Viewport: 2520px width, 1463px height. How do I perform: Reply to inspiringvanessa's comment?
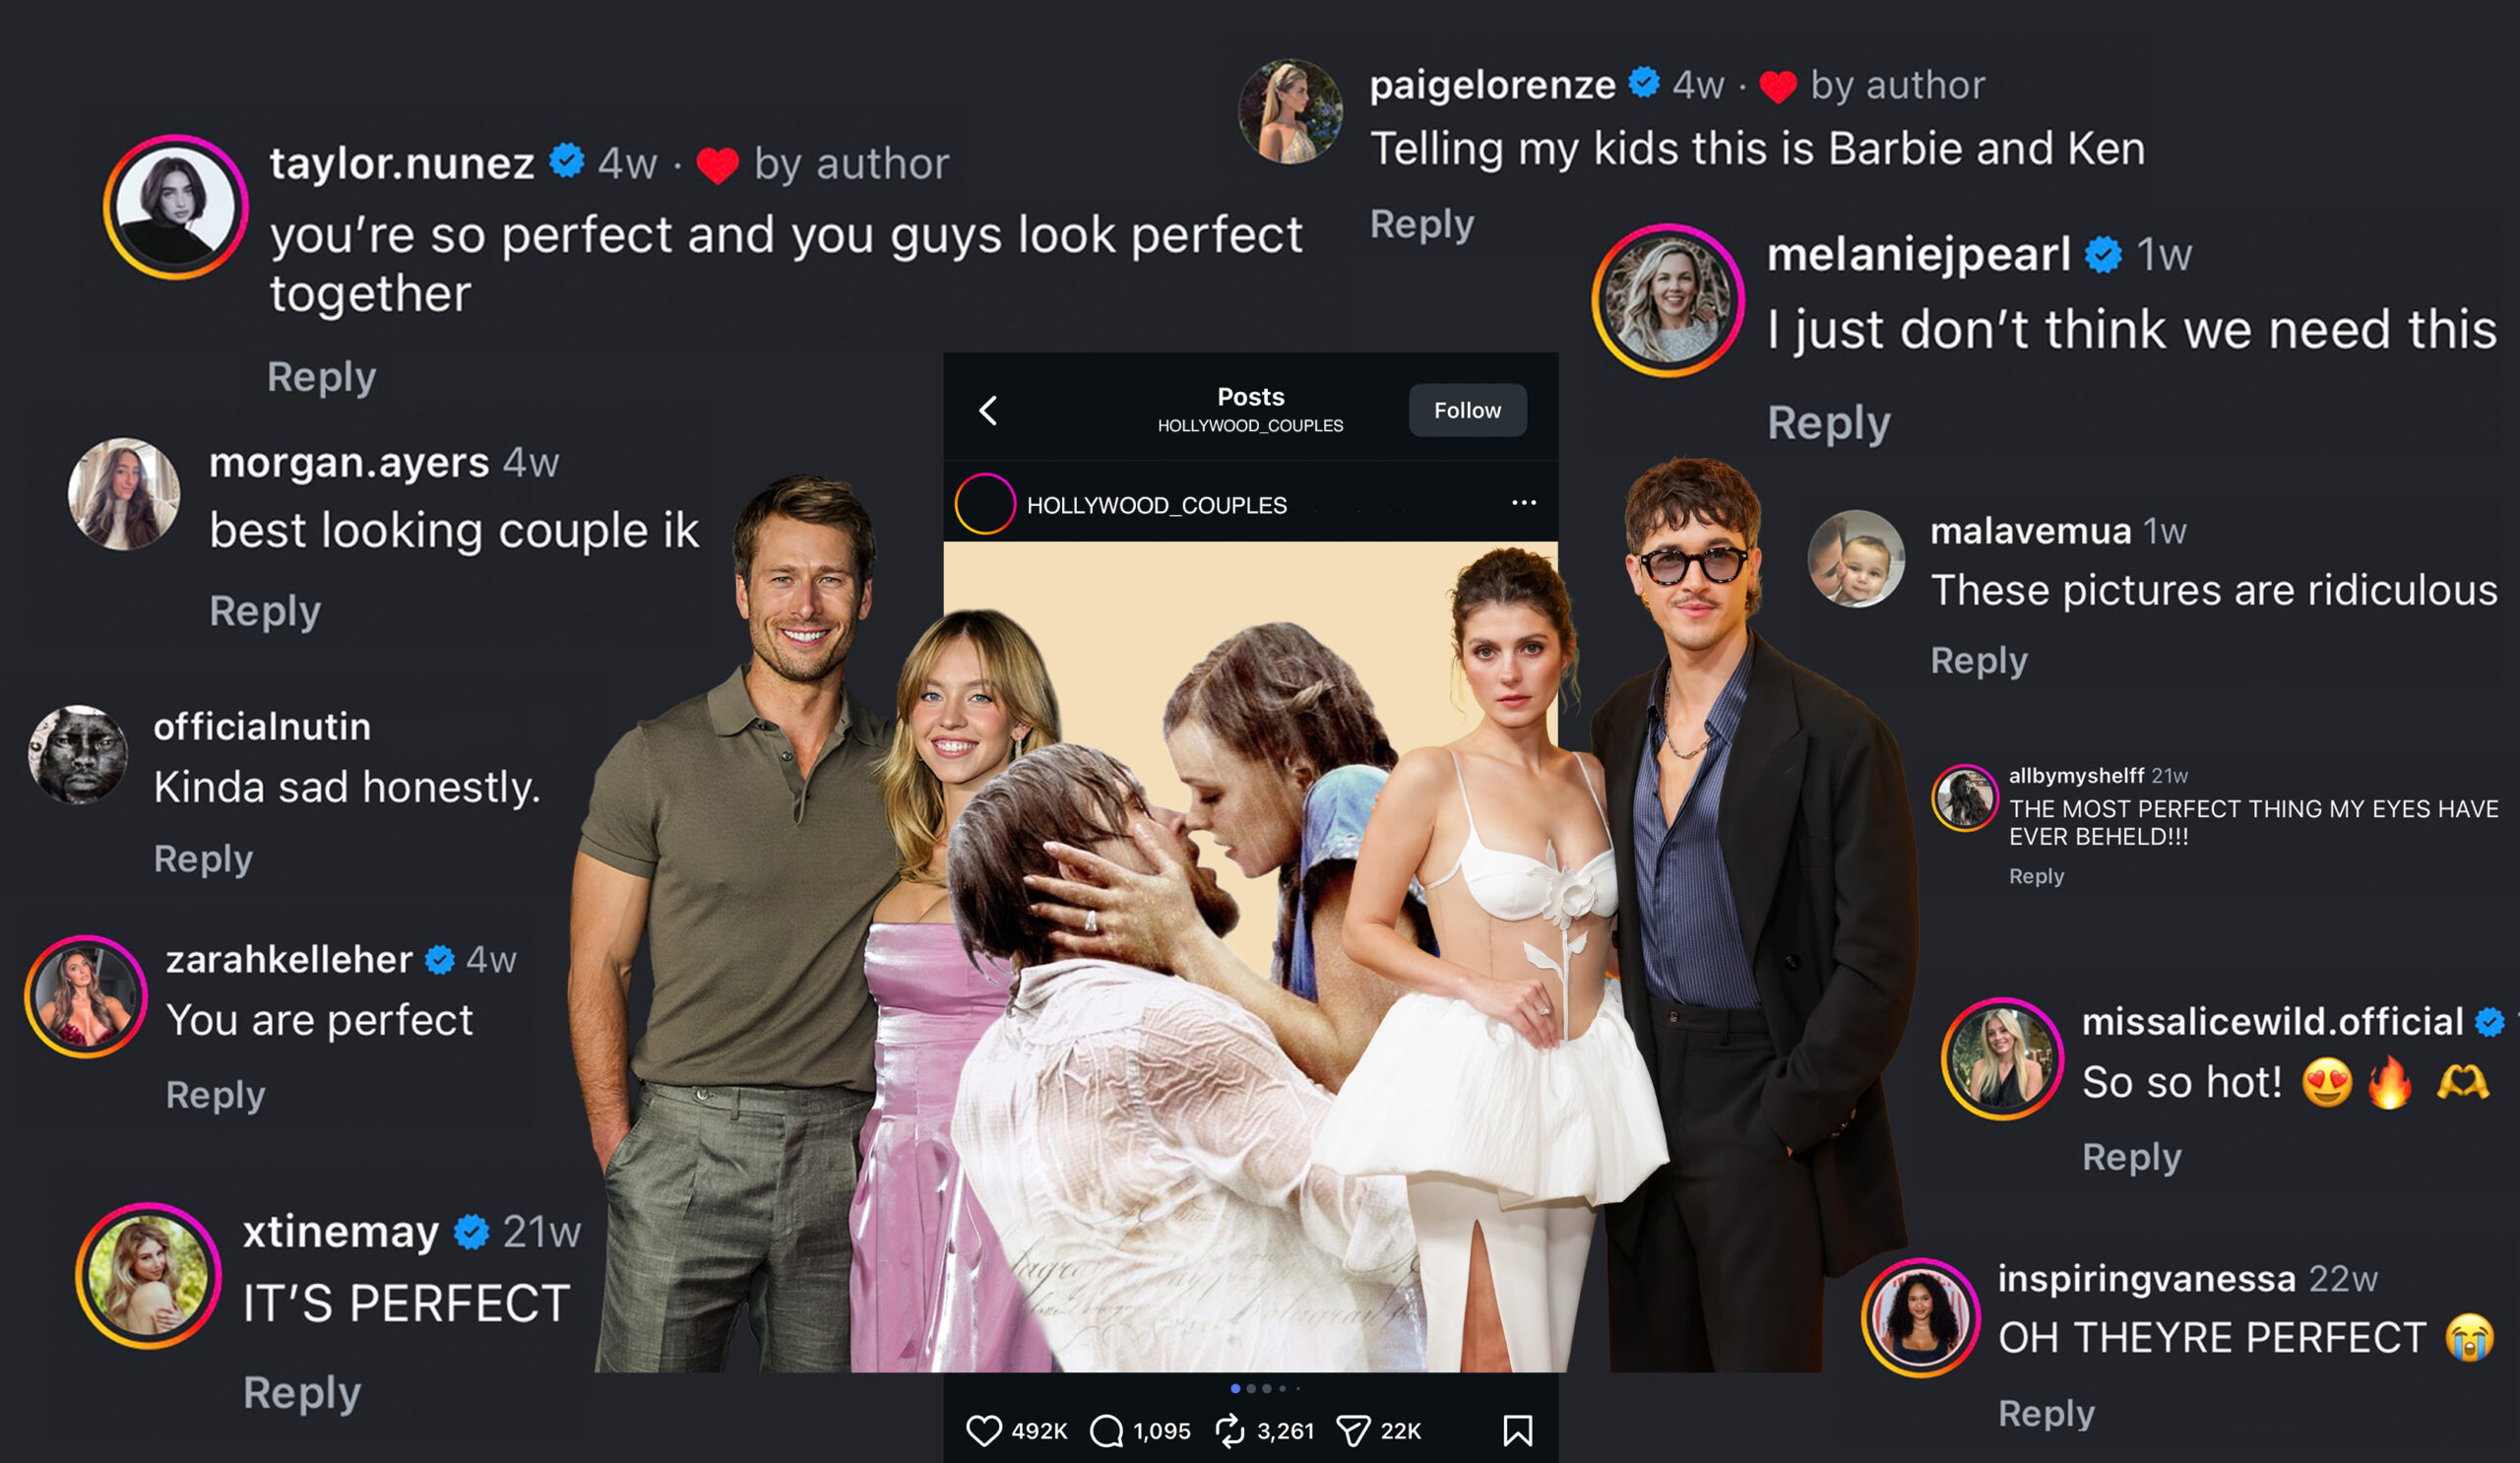[2045, 1413]
